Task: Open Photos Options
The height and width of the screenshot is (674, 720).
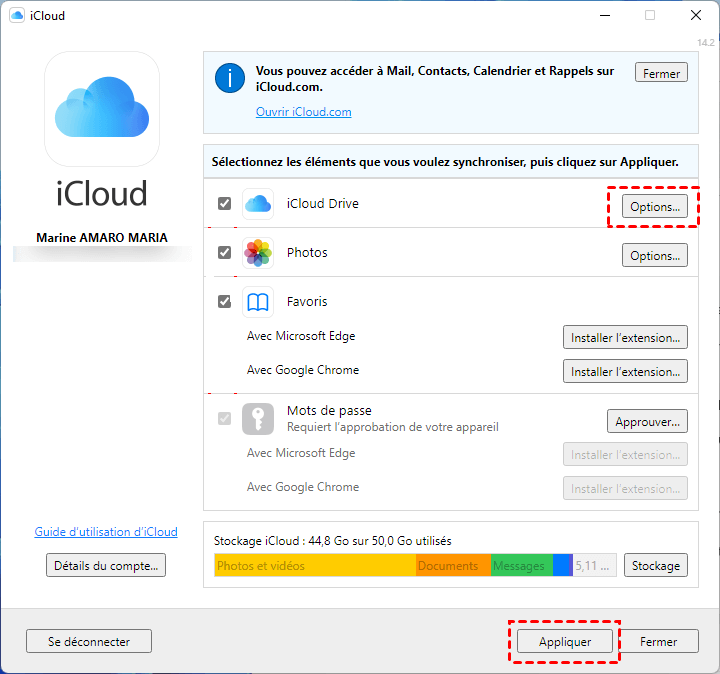Action: pos(655,255)
